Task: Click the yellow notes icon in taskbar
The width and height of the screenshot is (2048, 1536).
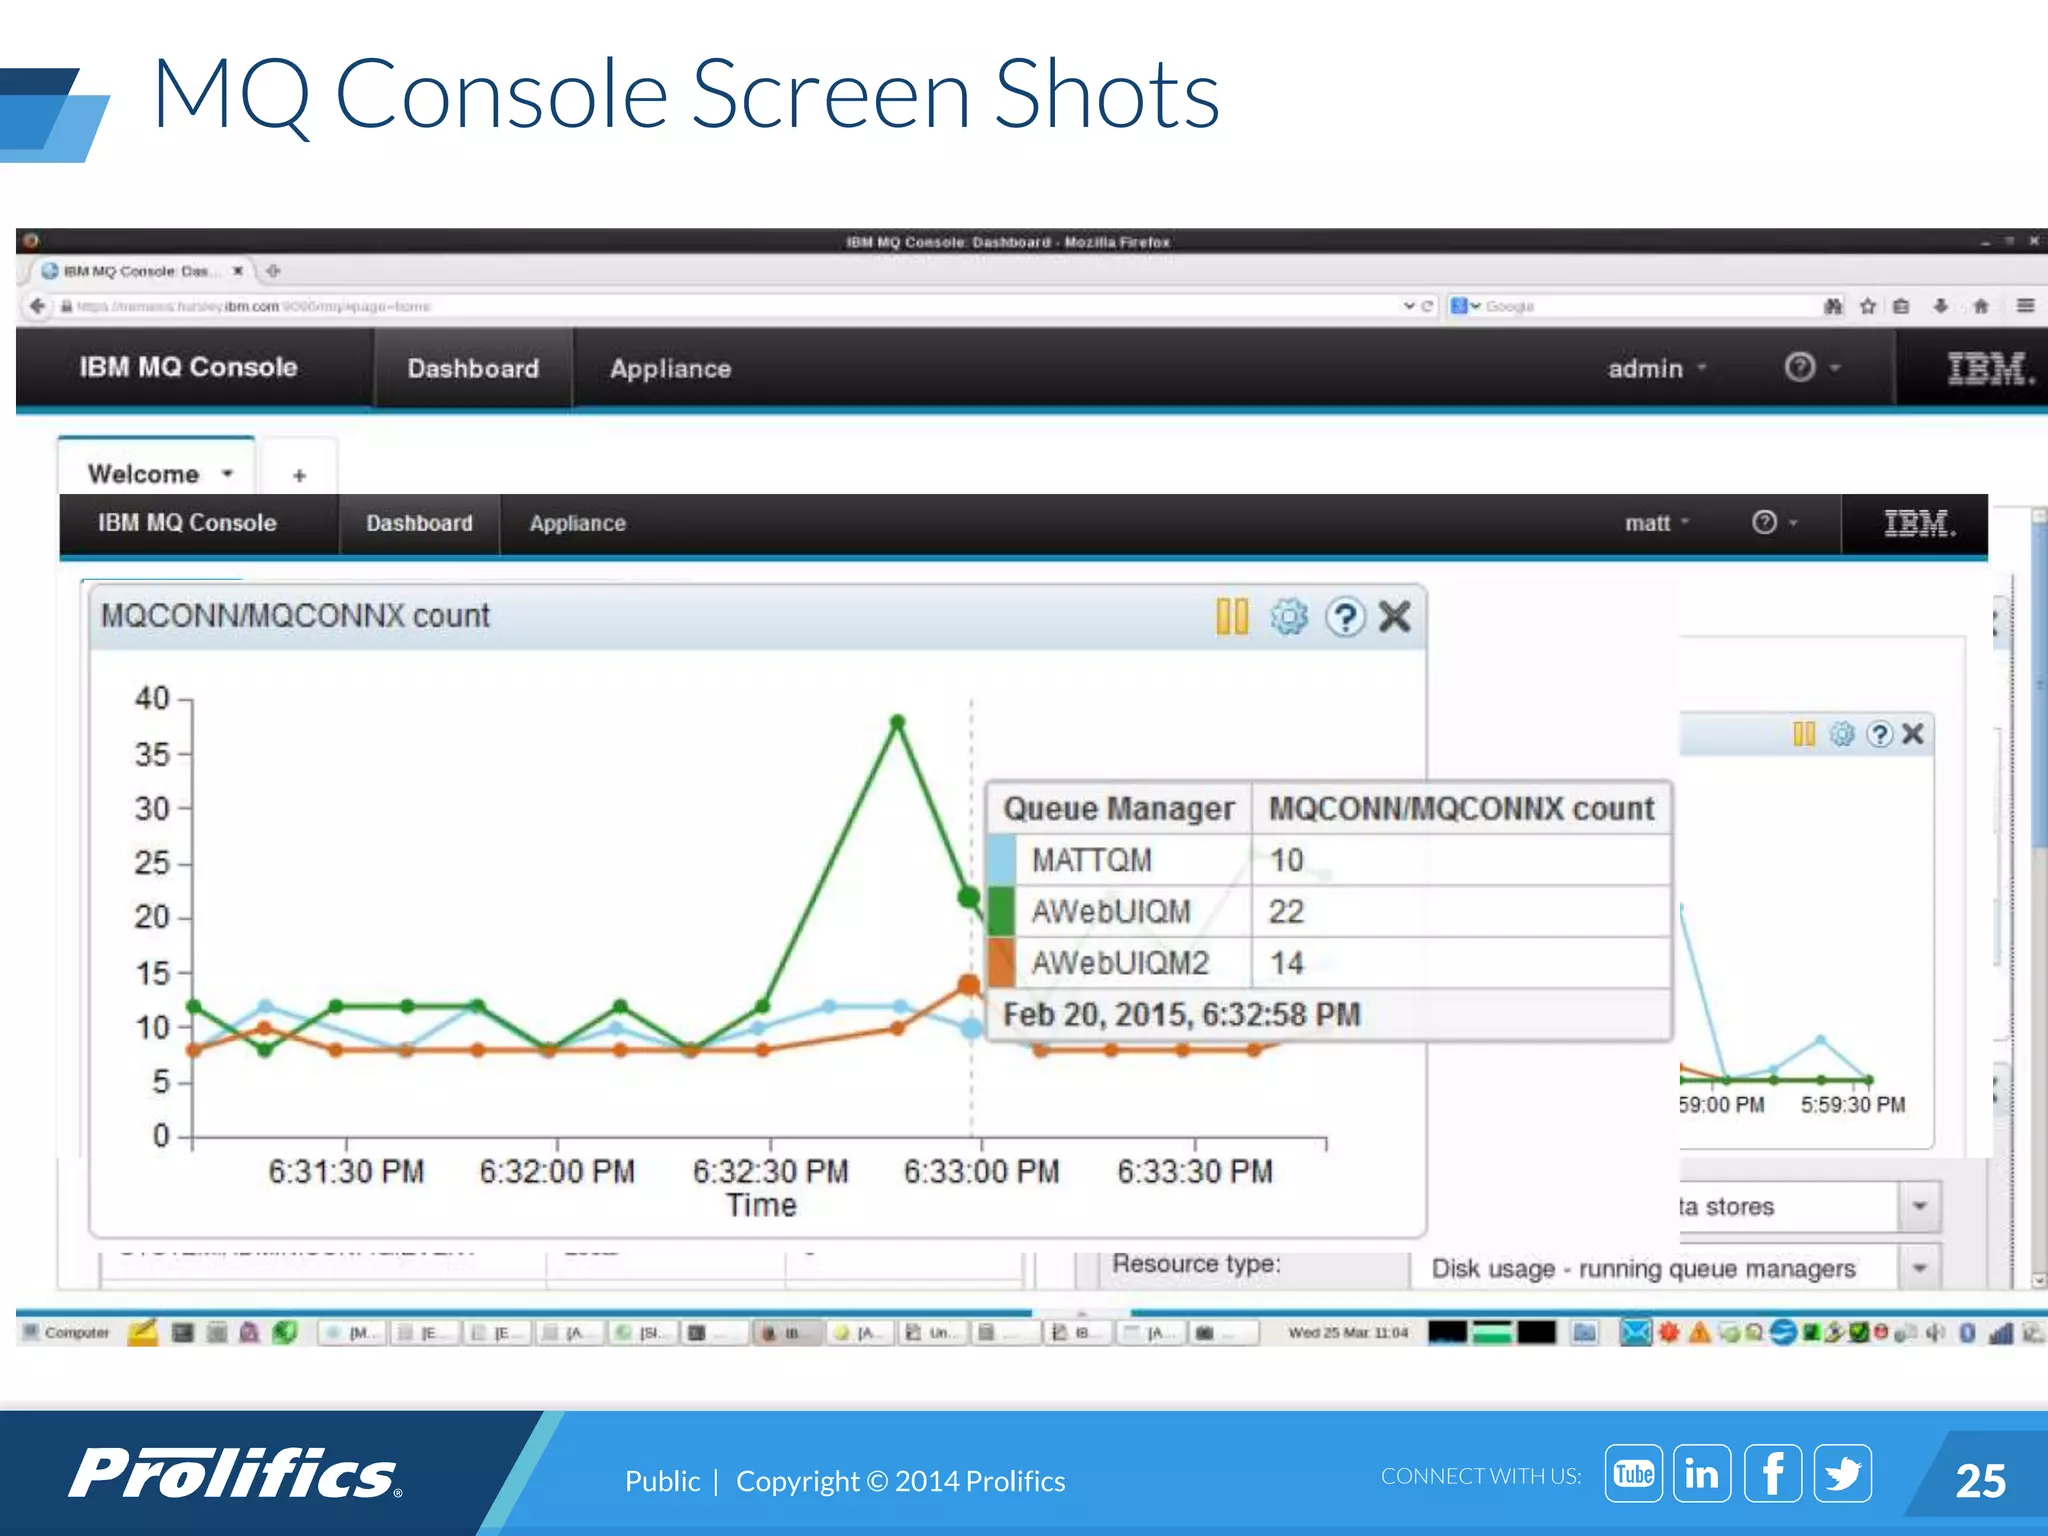Action: [x=143, y=1332]
